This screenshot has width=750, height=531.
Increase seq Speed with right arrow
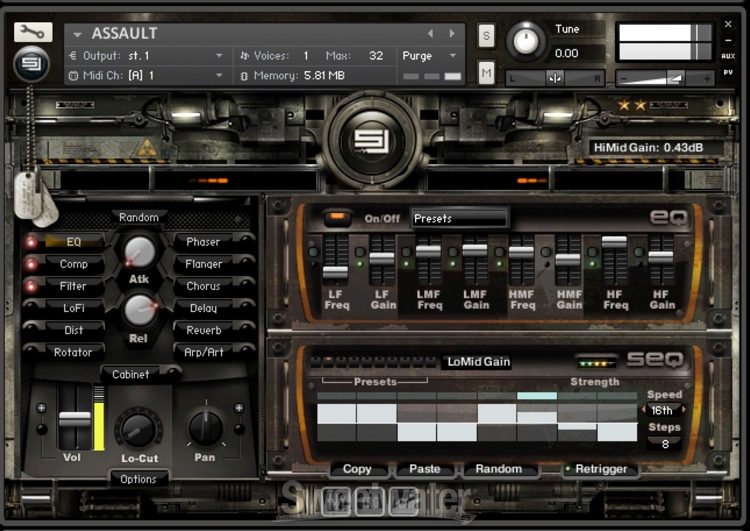click(x=684, y=410)
